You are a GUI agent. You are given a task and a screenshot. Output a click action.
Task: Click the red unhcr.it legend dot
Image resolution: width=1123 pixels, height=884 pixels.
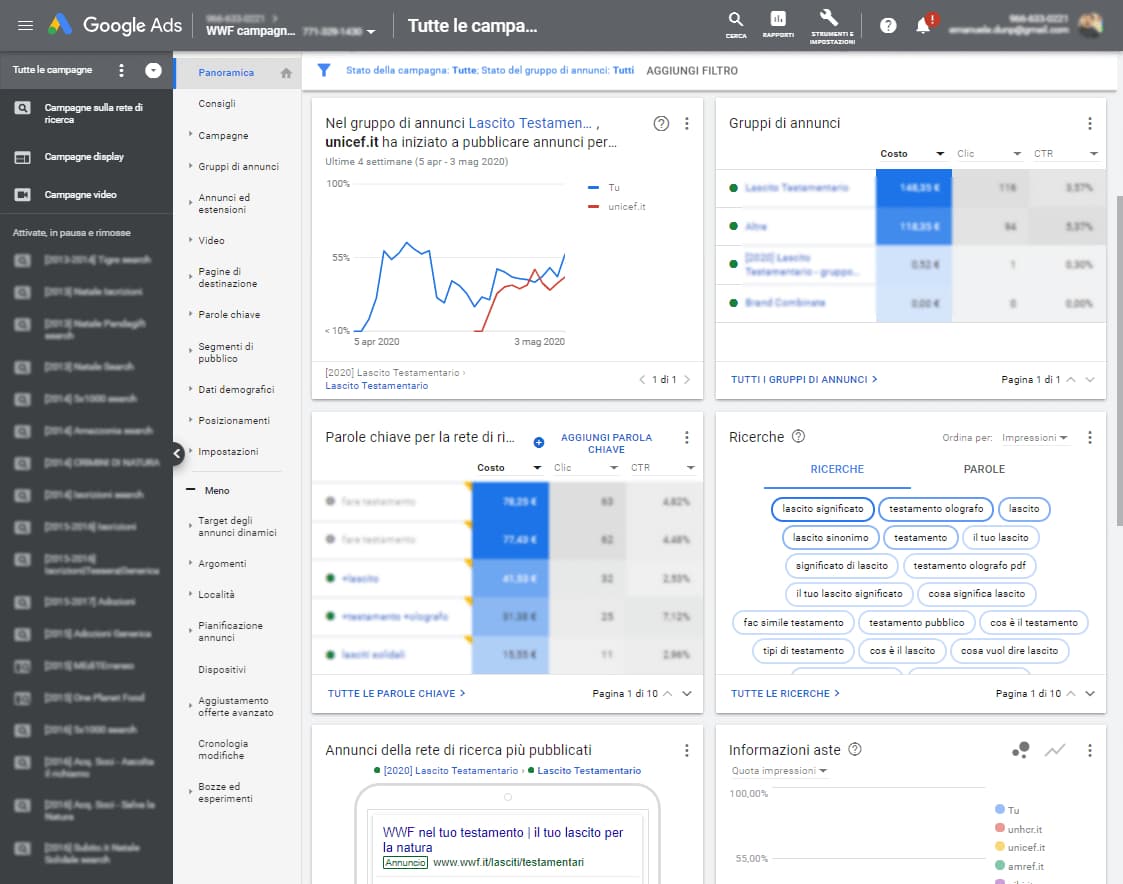coord(1000,828)
